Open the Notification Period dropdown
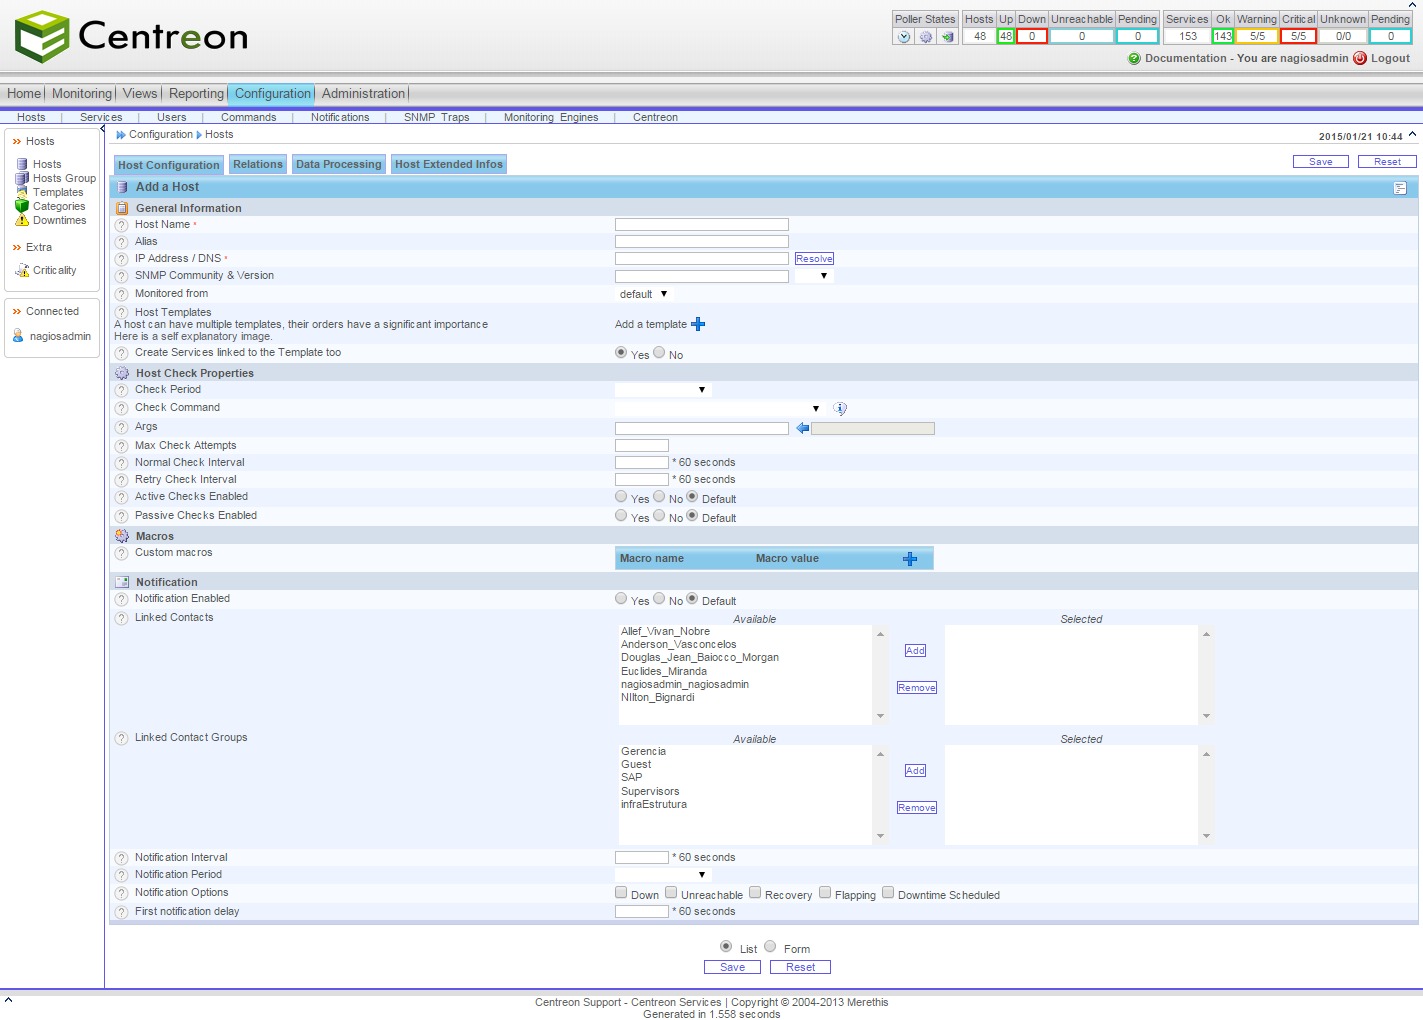Screen dimensions: 1423x1020 (x=663, y=875)
